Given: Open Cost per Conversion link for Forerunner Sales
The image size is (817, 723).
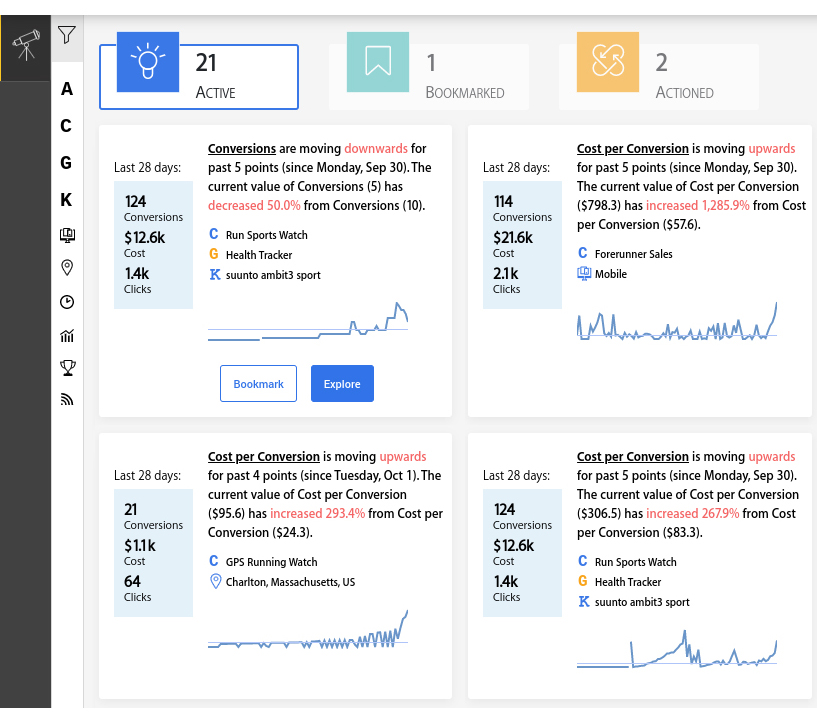Looking at the screenshot, I should (633, 148).
